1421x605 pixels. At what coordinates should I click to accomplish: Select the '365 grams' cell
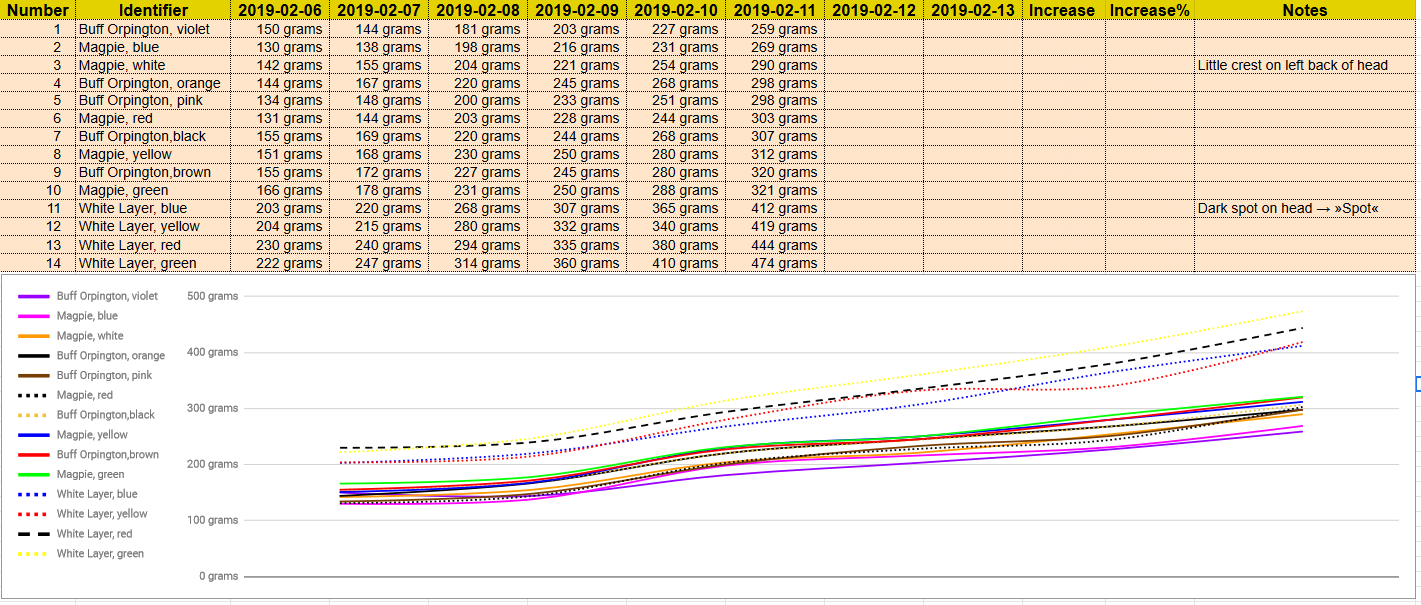(x=675, y=208)
